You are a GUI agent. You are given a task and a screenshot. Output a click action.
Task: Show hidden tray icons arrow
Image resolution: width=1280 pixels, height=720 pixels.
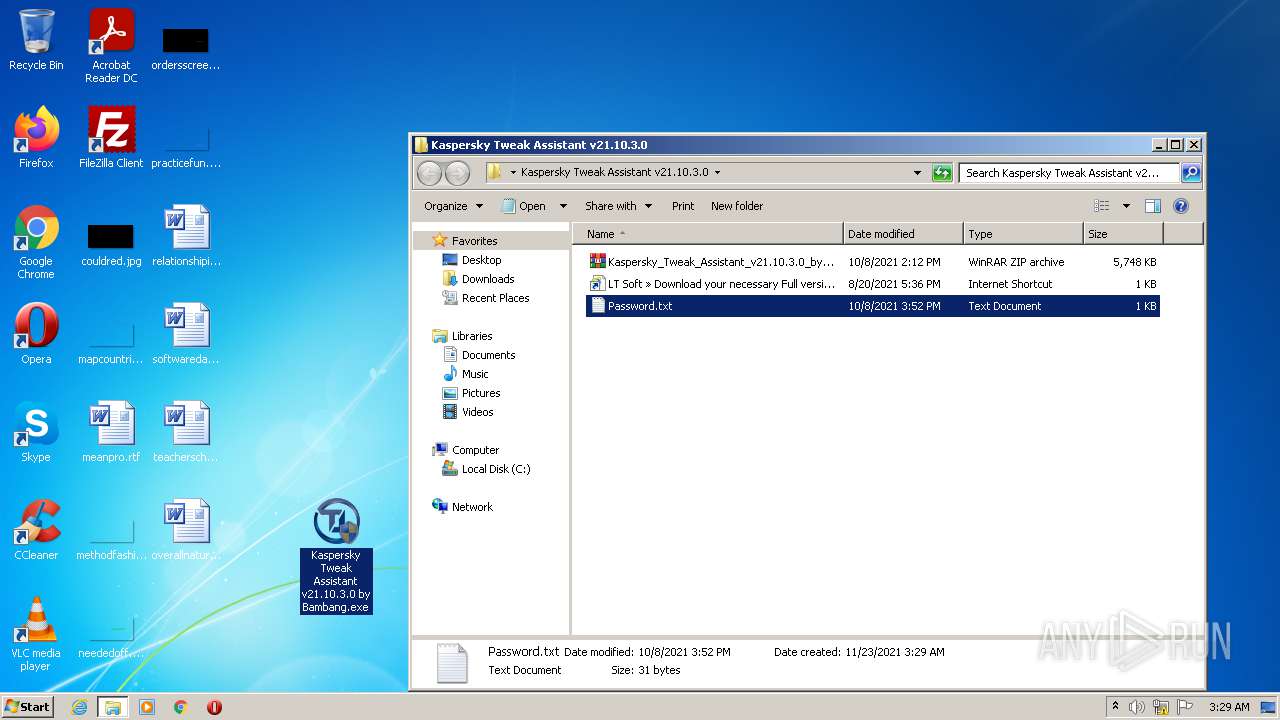click(1116, 707)
